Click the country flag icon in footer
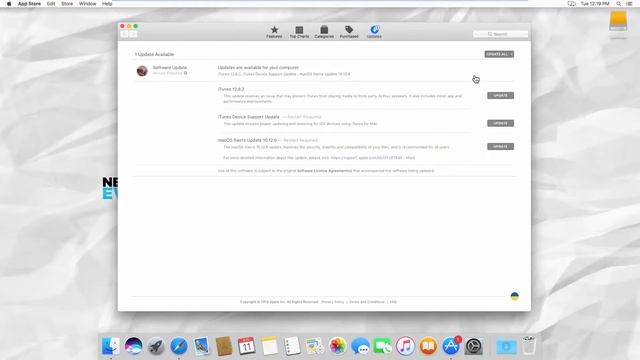Image resolution: width=640 pixels, height=360 pixels. click(515, 296)
